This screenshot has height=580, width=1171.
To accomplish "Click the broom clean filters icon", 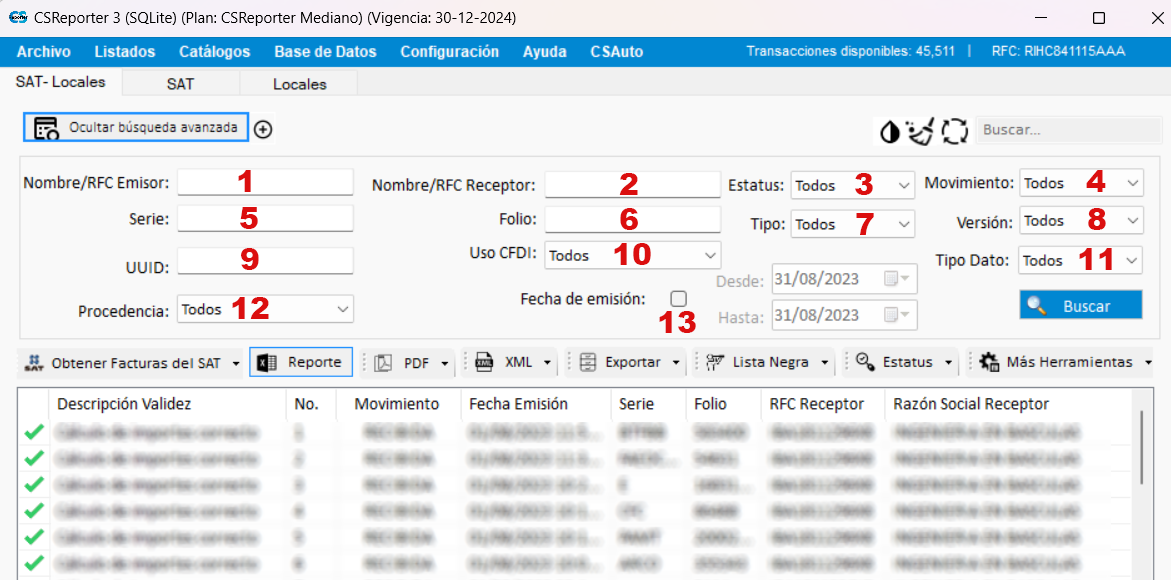I will click(x=921, y=131).
